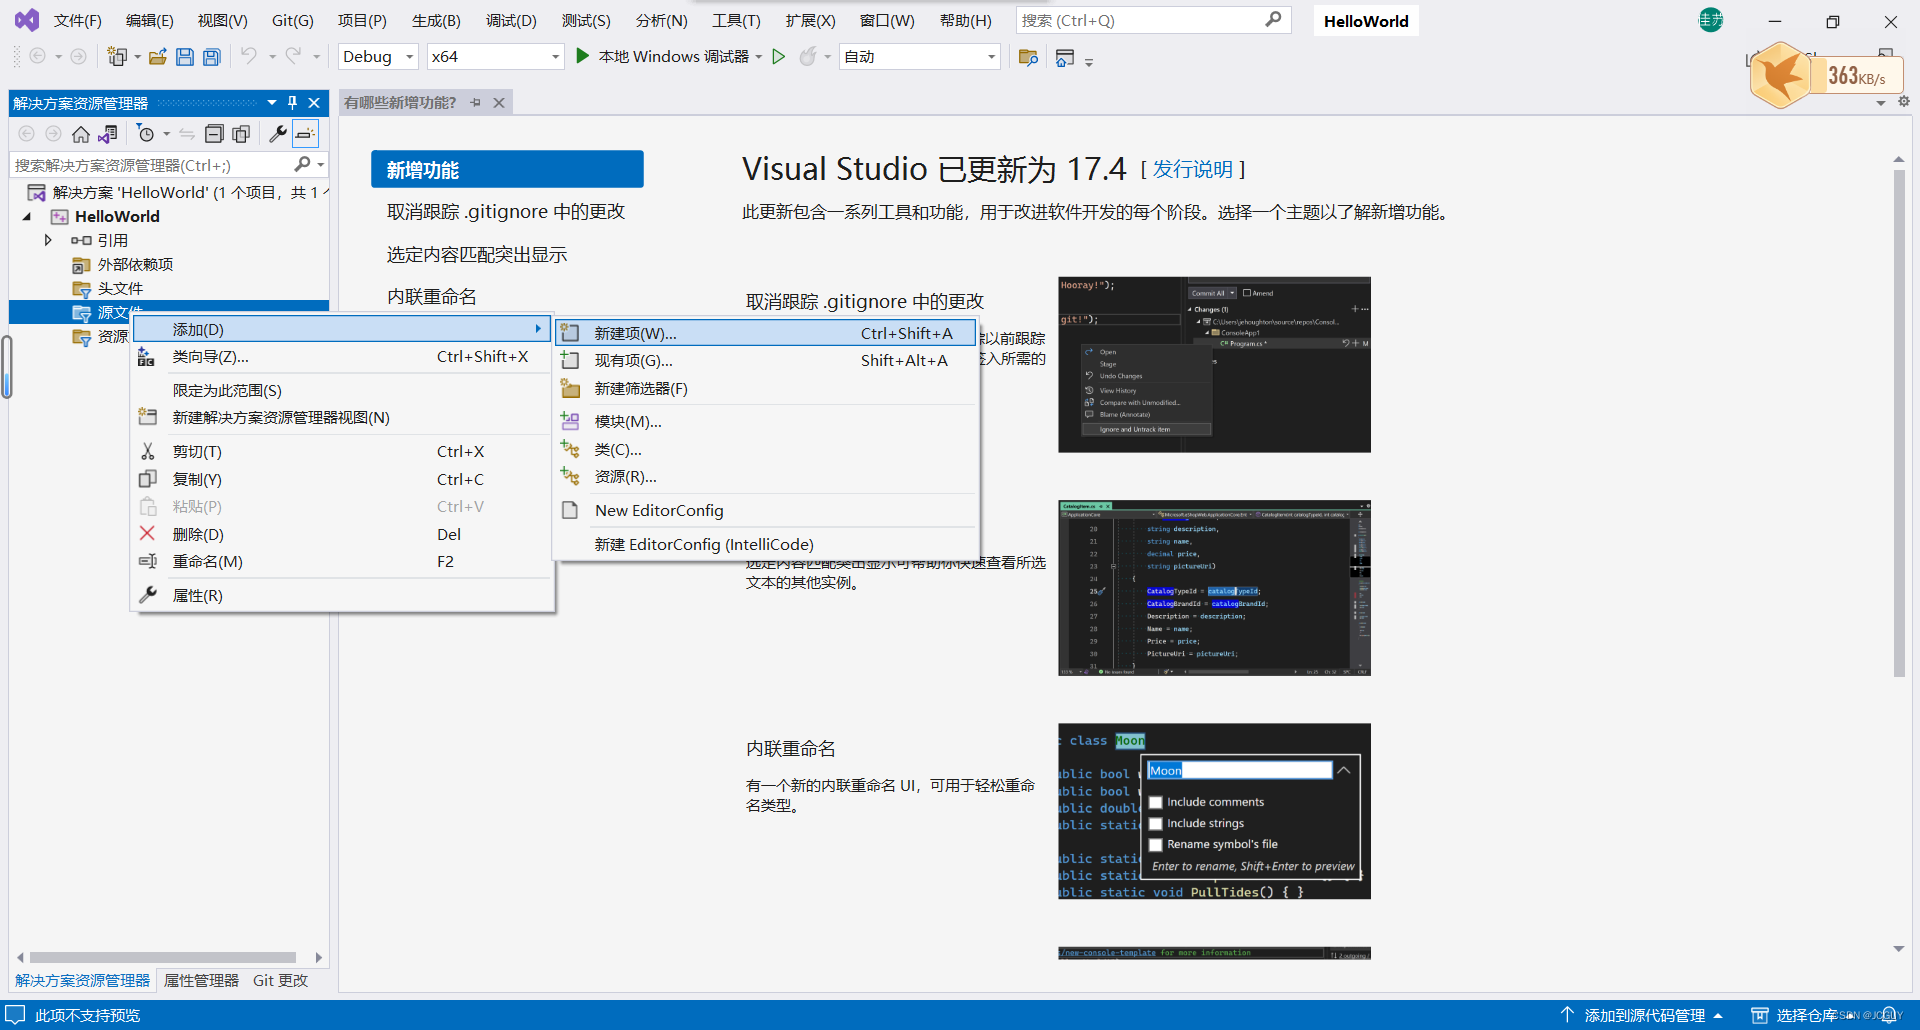Image resolution: width=1920 pixels, height=1030 pixels.
Task: Open Properties via the wrench icon
Action: pos(278,133)
